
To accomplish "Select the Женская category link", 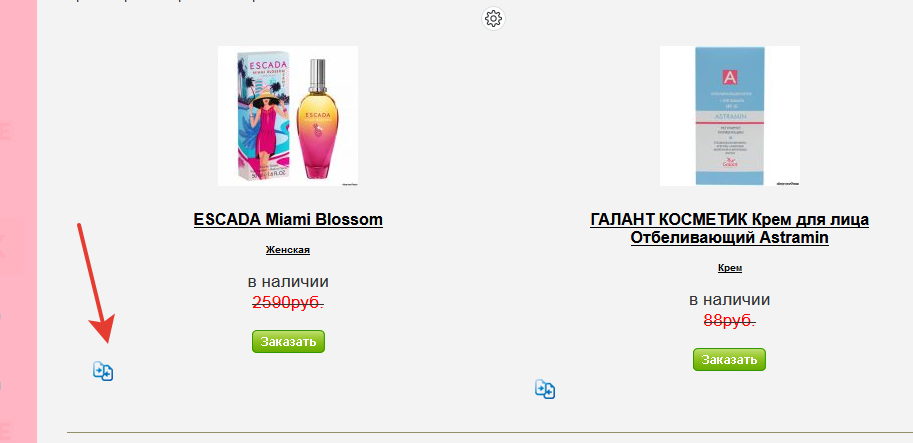I will click(288, 250).
